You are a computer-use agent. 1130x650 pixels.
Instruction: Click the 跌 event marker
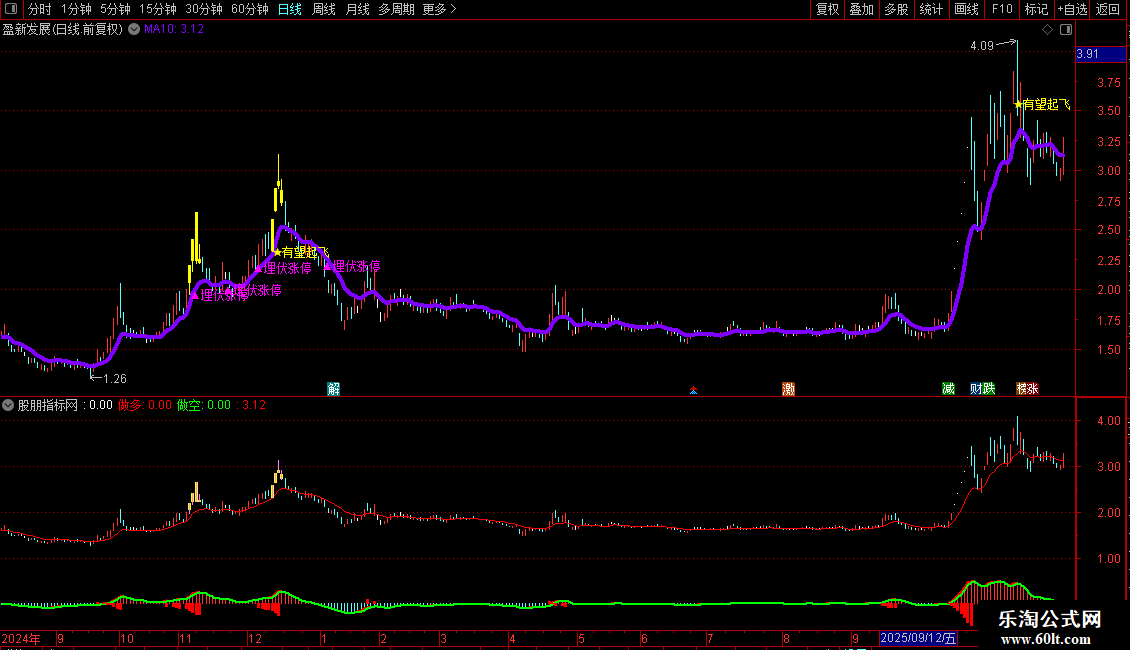(x=989, y=388)
